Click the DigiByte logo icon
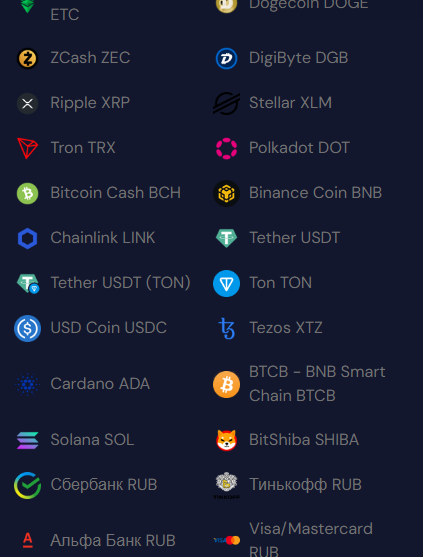 point(226,58)
